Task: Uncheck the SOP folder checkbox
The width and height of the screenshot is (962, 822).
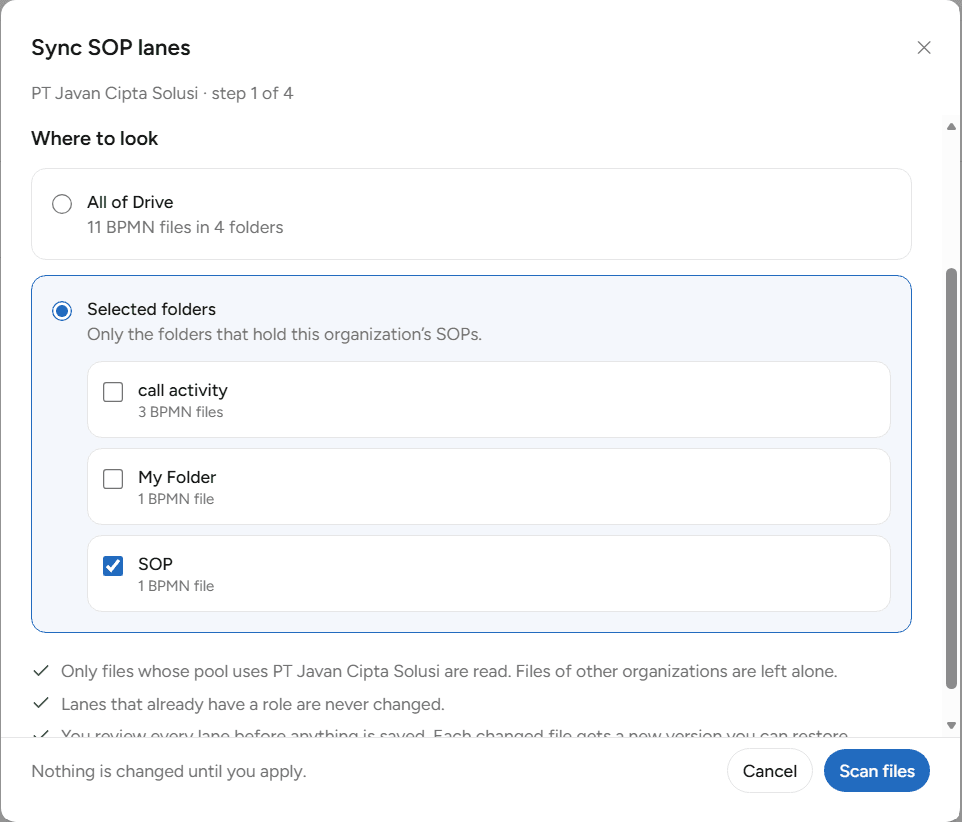Action: pyautogui.click(x=113, y=566)
